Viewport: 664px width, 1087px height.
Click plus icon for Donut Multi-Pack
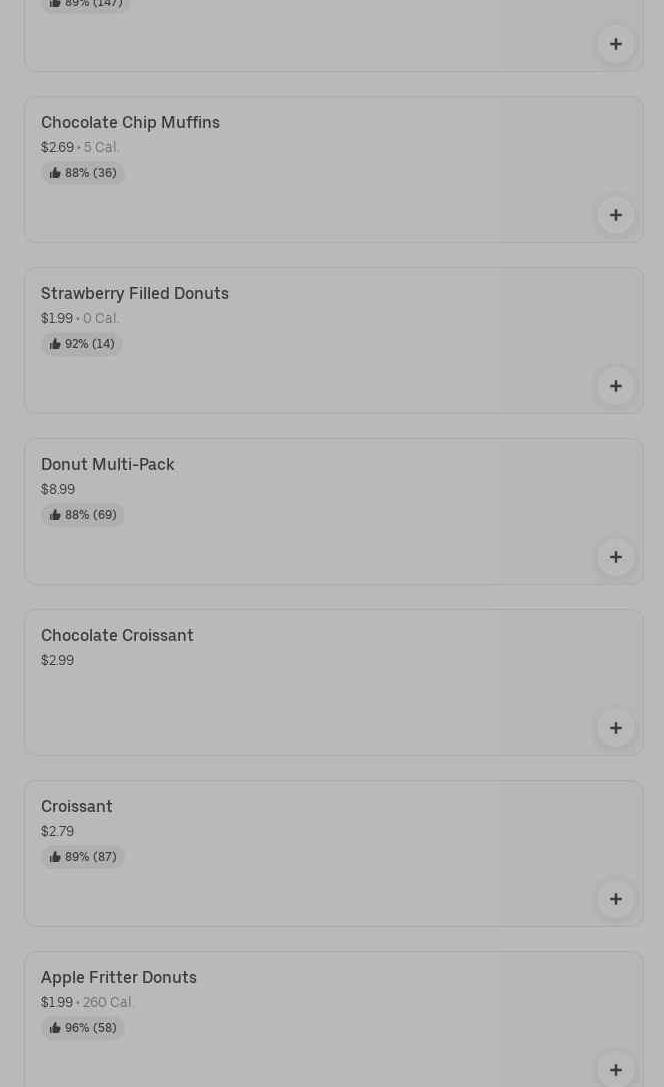(x=615, y=557)
